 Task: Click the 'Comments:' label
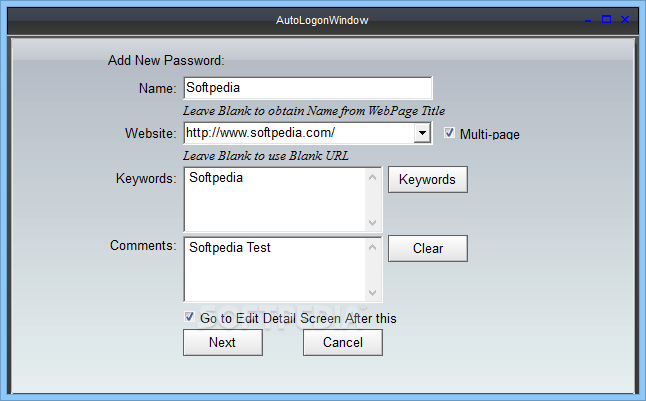[143, 246]
